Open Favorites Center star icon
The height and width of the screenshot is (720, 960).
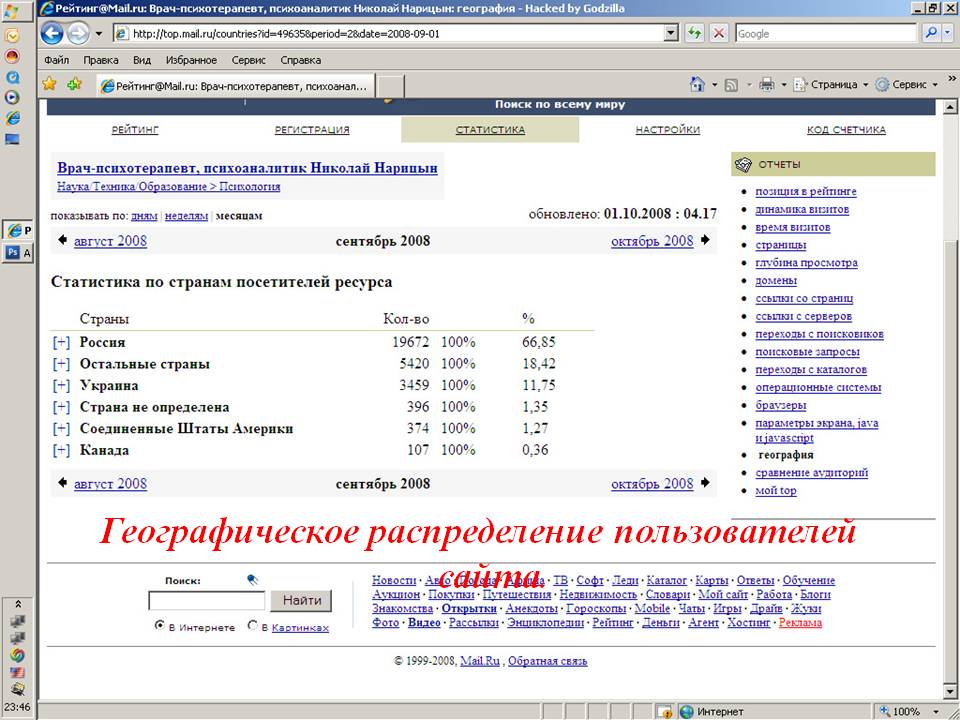pyautogui.click(x=49, y=84)
